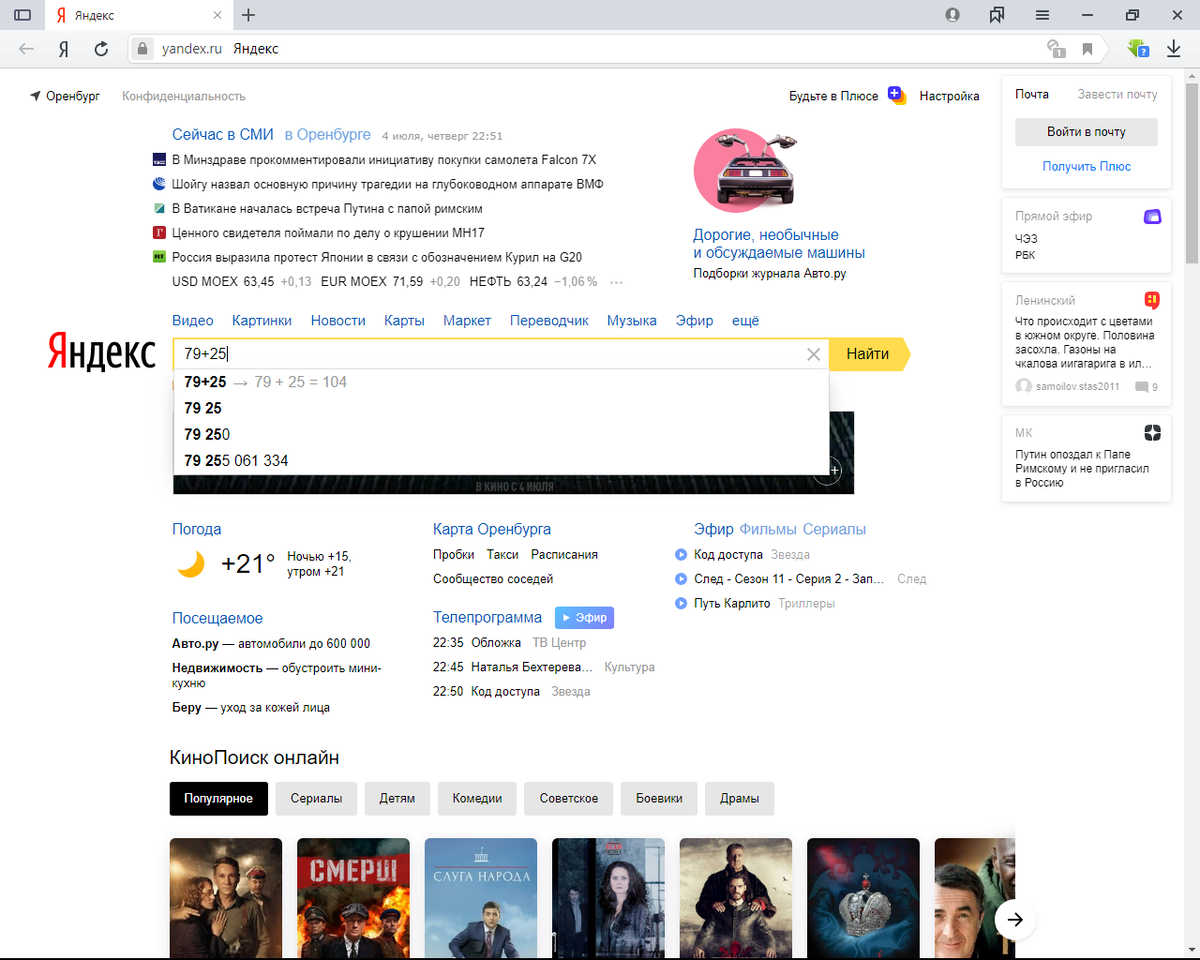Click the МК news source icon
Viewport: 1200px width, 960px height.
pyautogui.click(x=1152, y=432)
